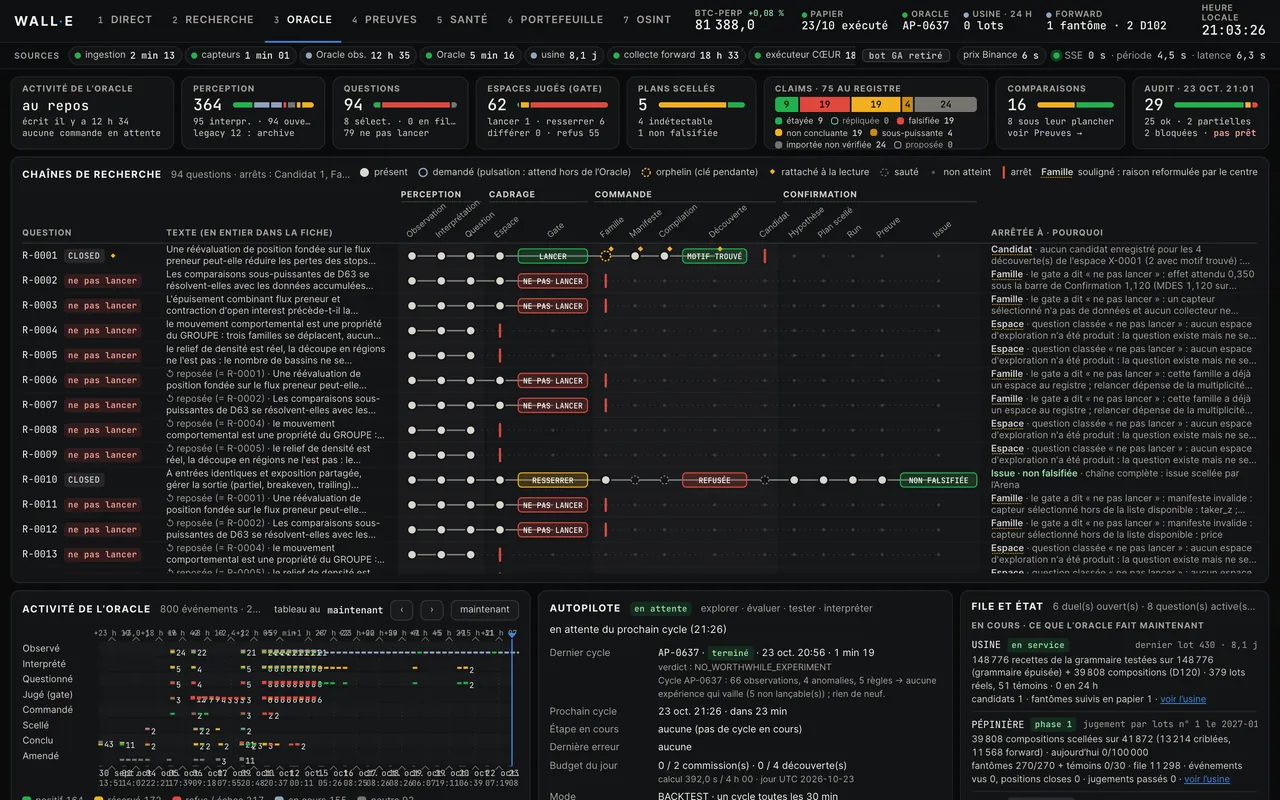Image resolution: width=1280 pixels, height=800 pixels.
Task: Click the MOTIF TROUVÉ node in R-0001
Action: [x=714, y=256]
